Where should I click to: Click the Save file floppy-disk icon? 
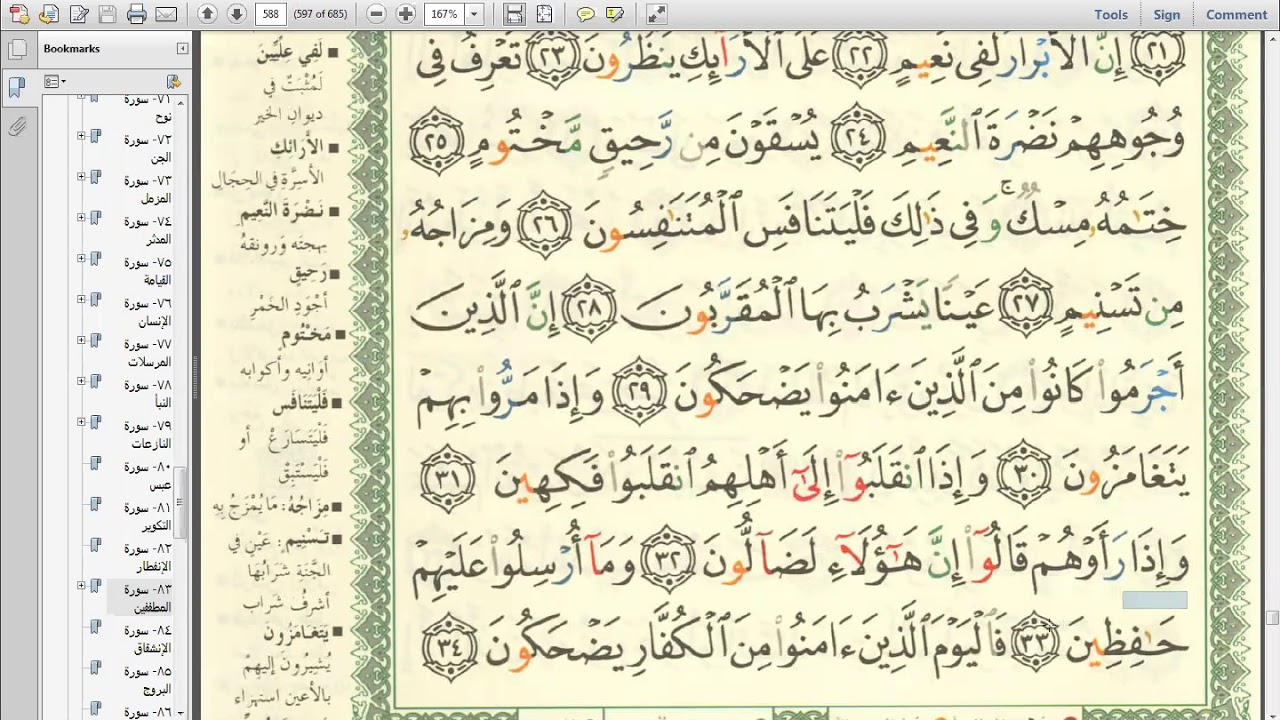pos(108,14)
